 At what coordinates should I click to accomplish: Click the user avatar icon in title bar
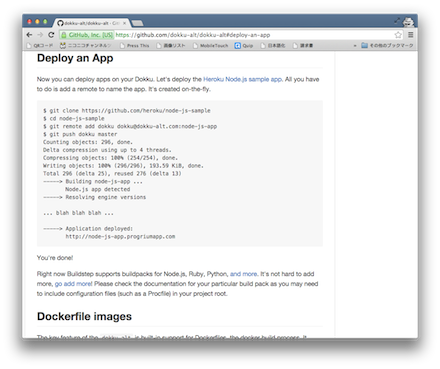[408, 22]
